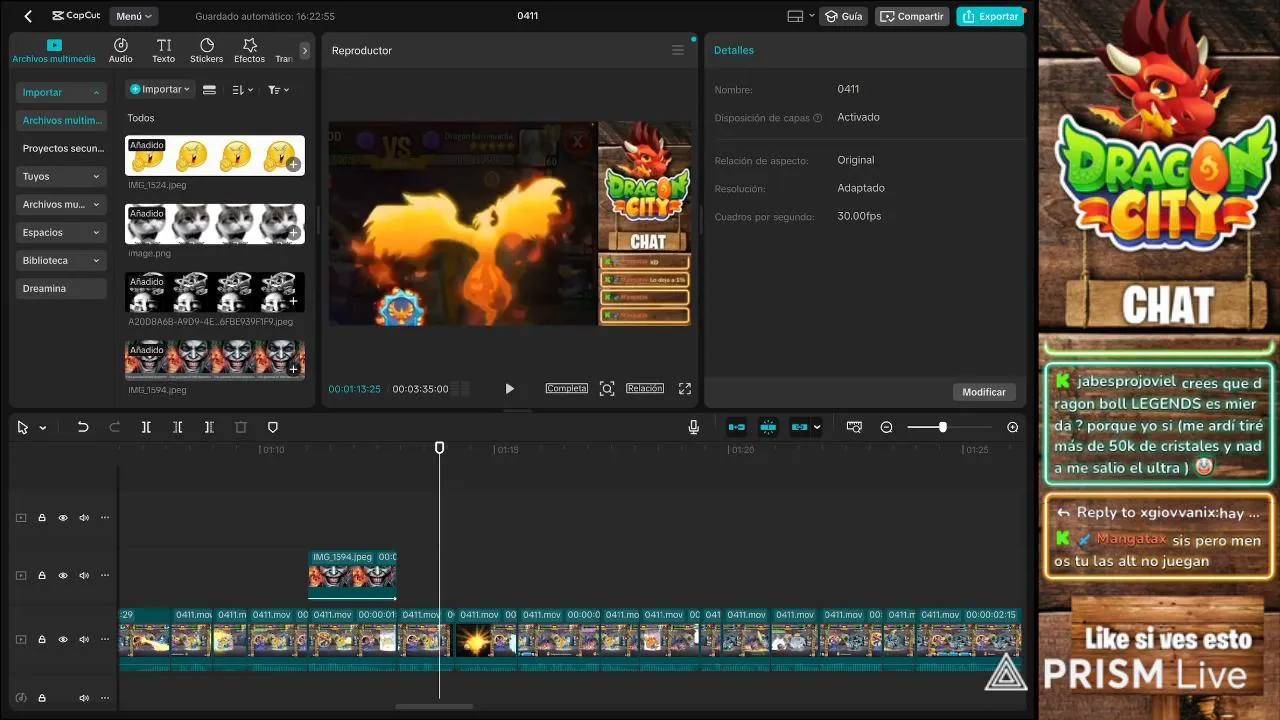Open the Audio tab
Screen dimensions: 1280x720
click(121, 51)
